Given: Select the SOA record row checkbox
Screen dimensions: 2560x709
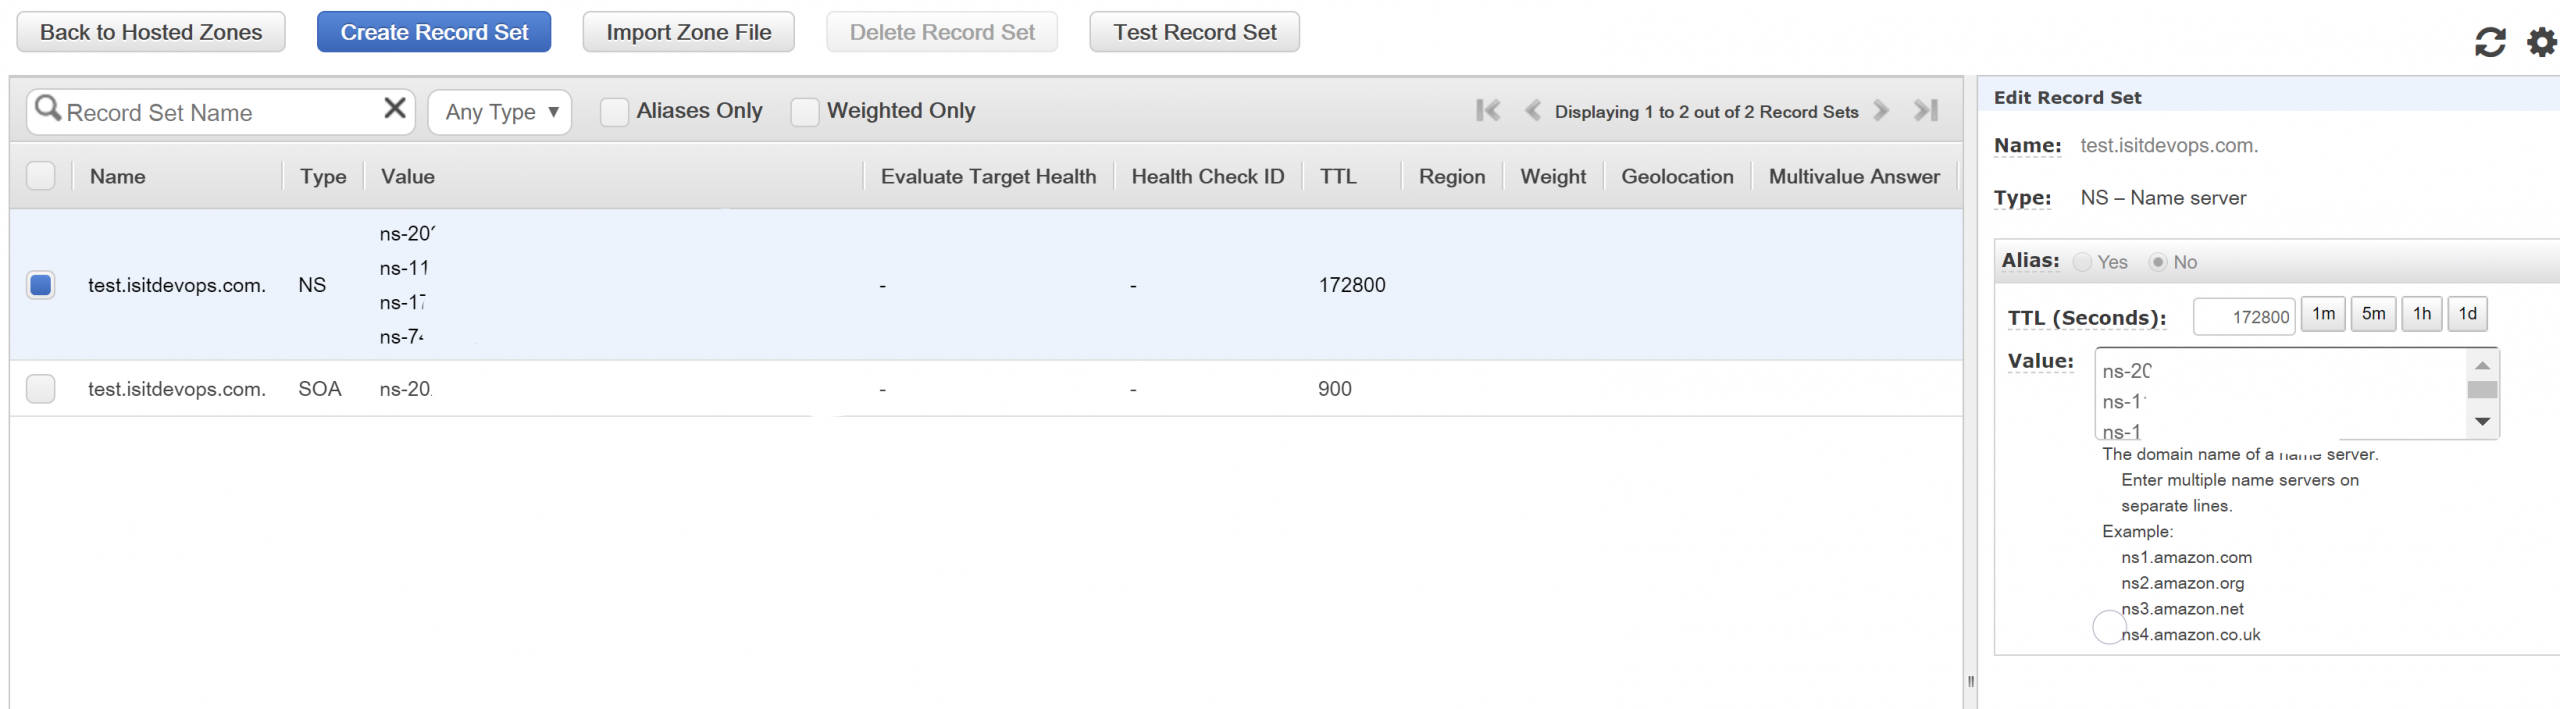Looking at the screenshot, I should 41,388.
